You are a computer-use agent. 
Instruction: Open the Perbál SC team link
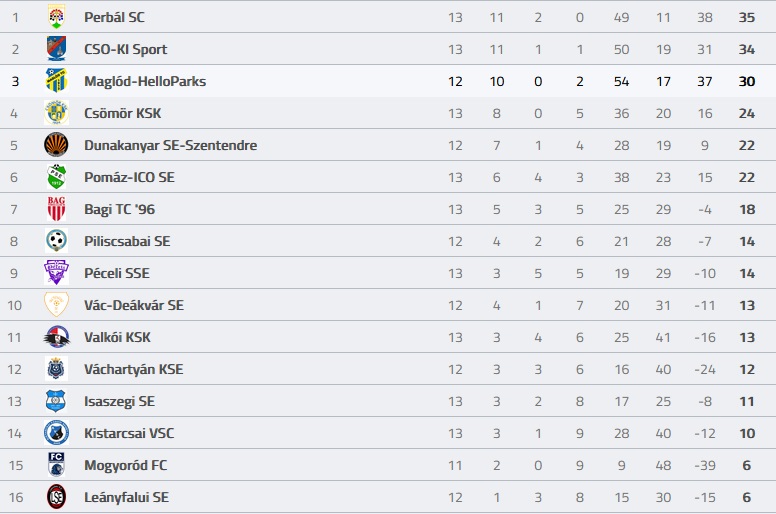pyautogui.click(x=114, y=17)
